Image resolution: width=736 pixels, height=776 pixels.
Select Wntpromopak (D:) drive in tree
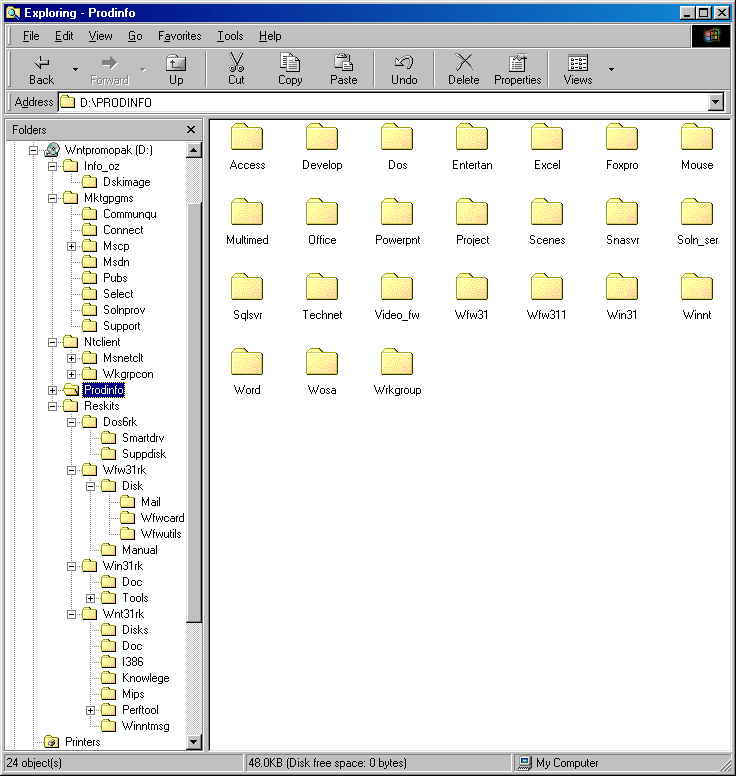[108, 150]
